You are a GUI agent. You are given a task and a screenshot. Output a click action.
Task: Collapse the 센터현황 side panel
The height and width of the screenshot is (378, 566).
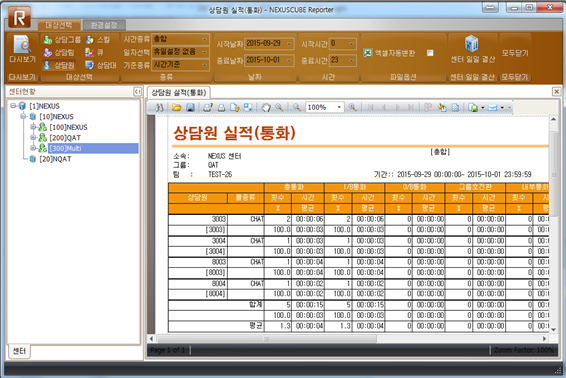click(138, 92)
